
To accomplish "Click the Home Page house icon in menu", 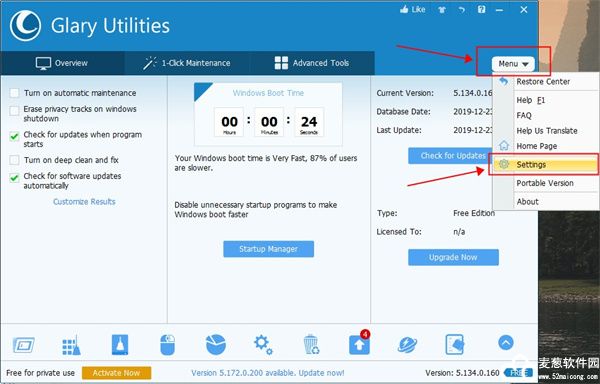I will coord(504,145).
